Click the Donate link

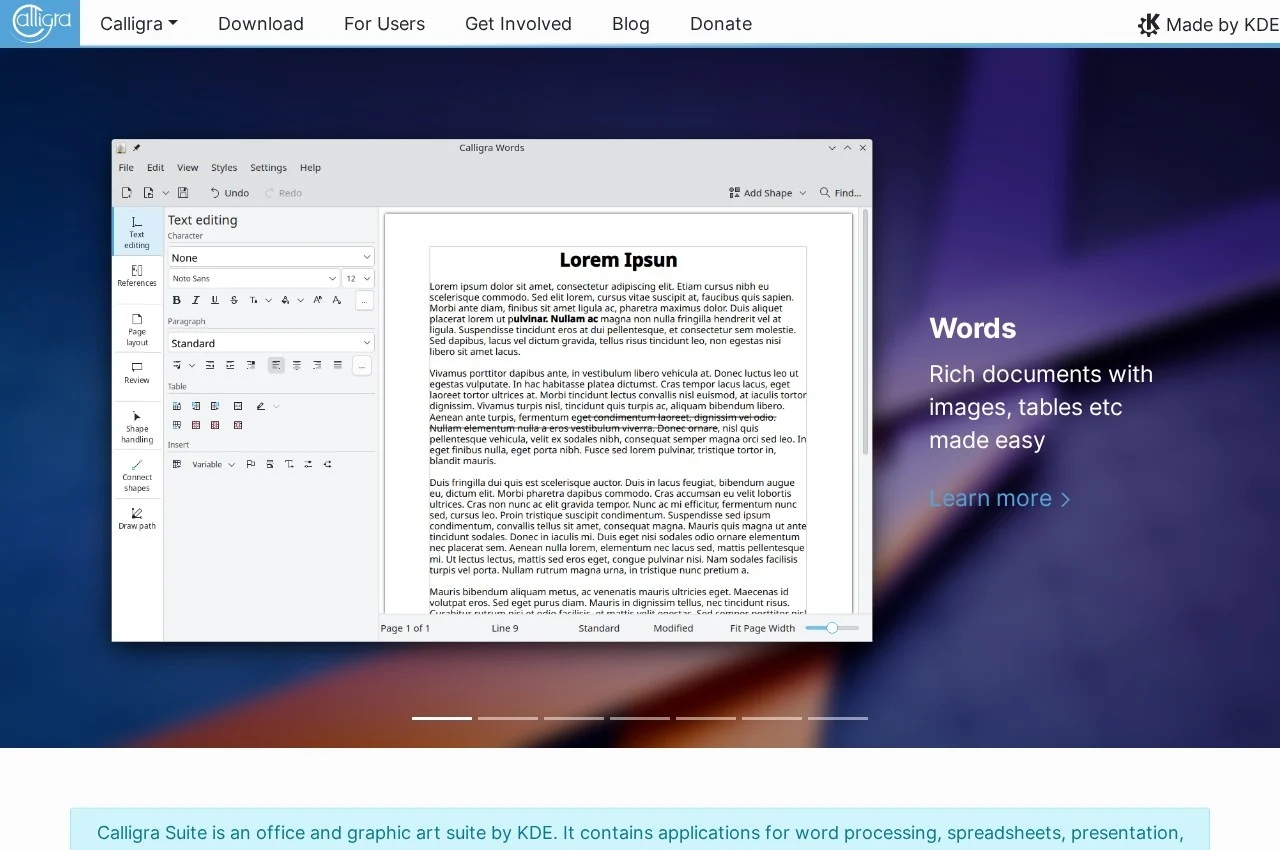(x=721, y=24)
